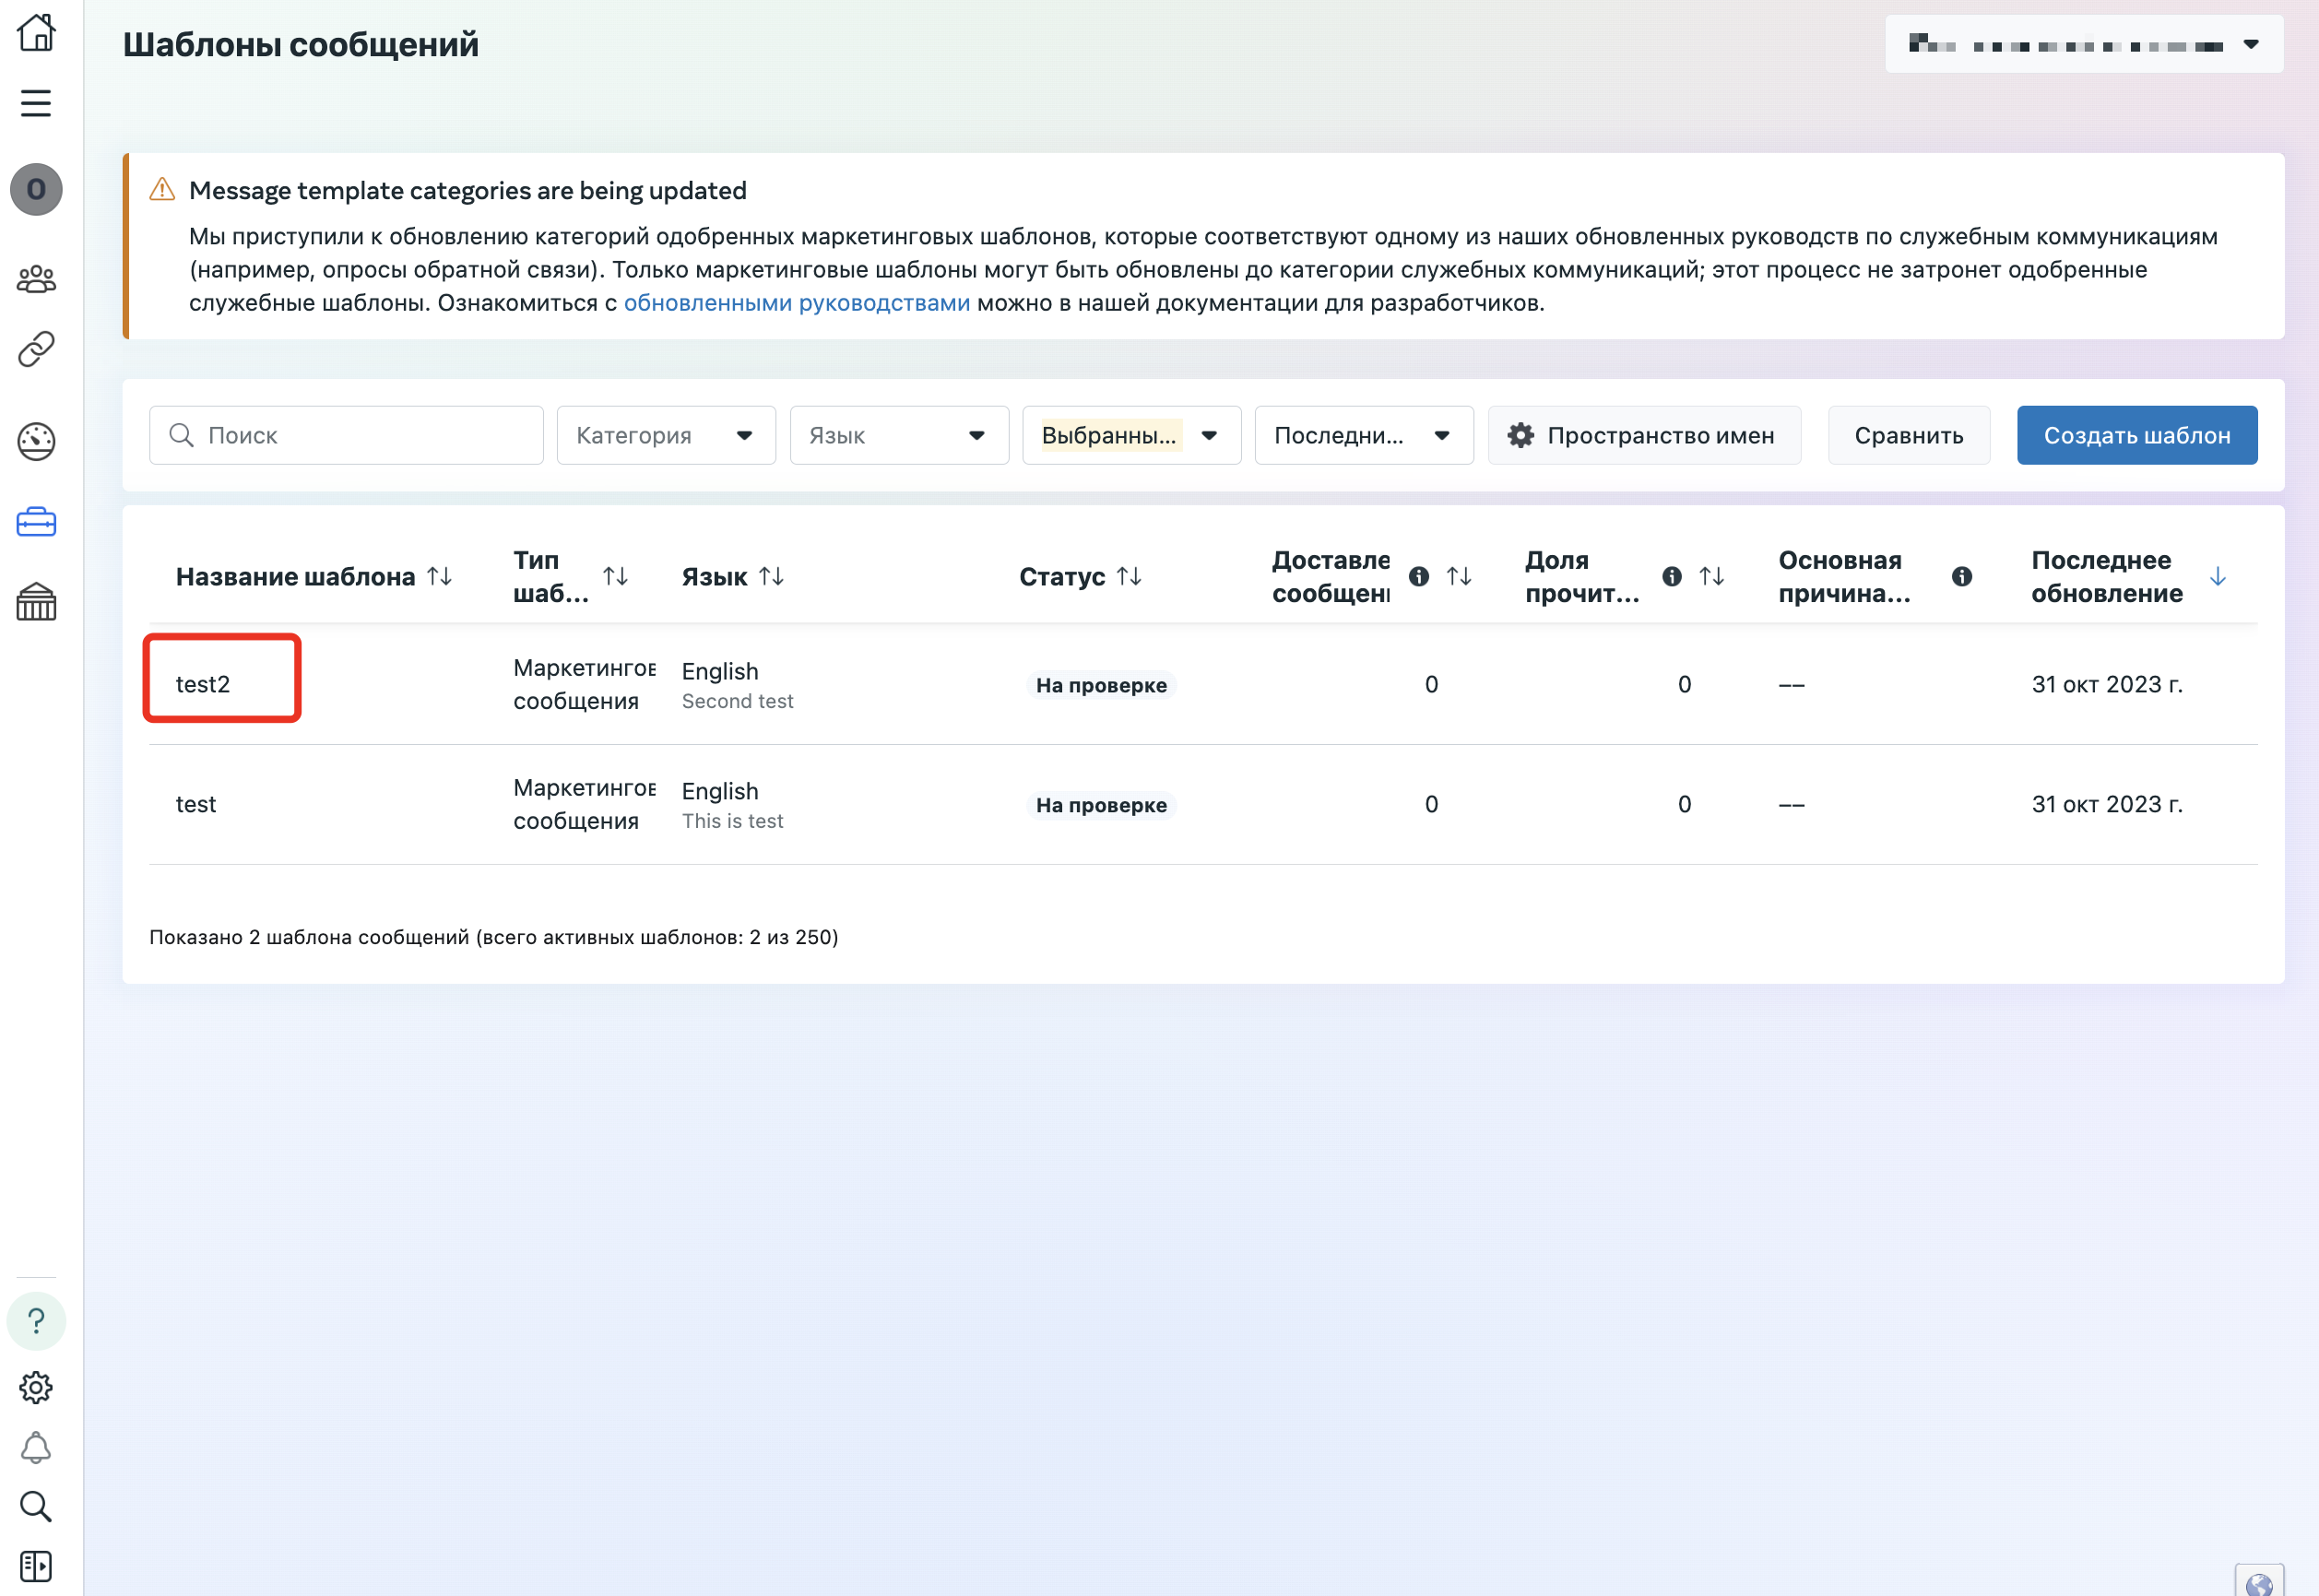Click the warning triangle in the banner
This screenshot has width=2319, height=1596.
tap(162, 189)
